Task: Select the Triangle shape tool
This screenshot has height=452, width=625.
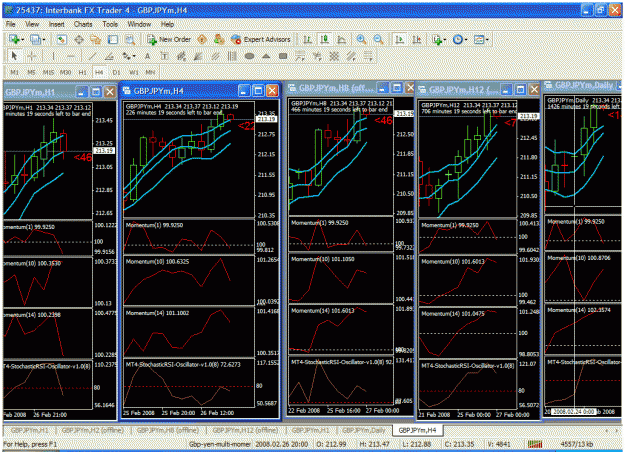Action: click(266, 56)
